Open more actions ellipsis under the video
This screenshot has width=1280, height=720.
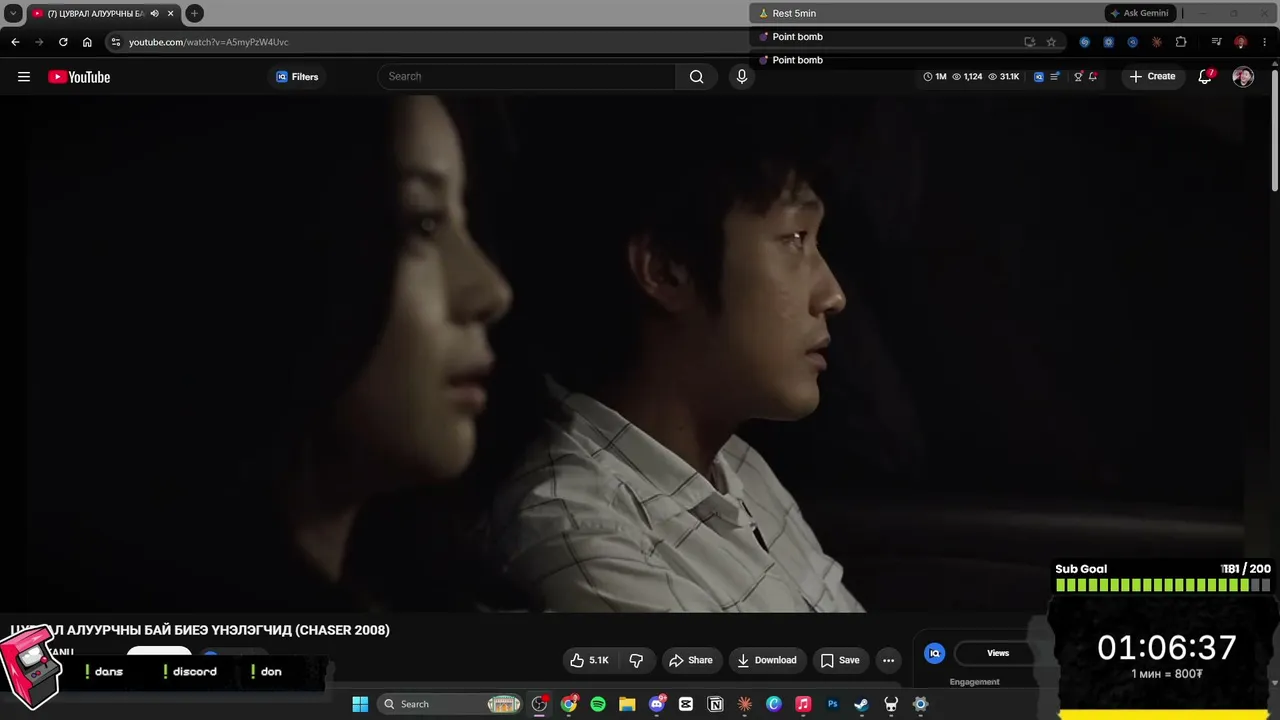[x=888, y=660]
